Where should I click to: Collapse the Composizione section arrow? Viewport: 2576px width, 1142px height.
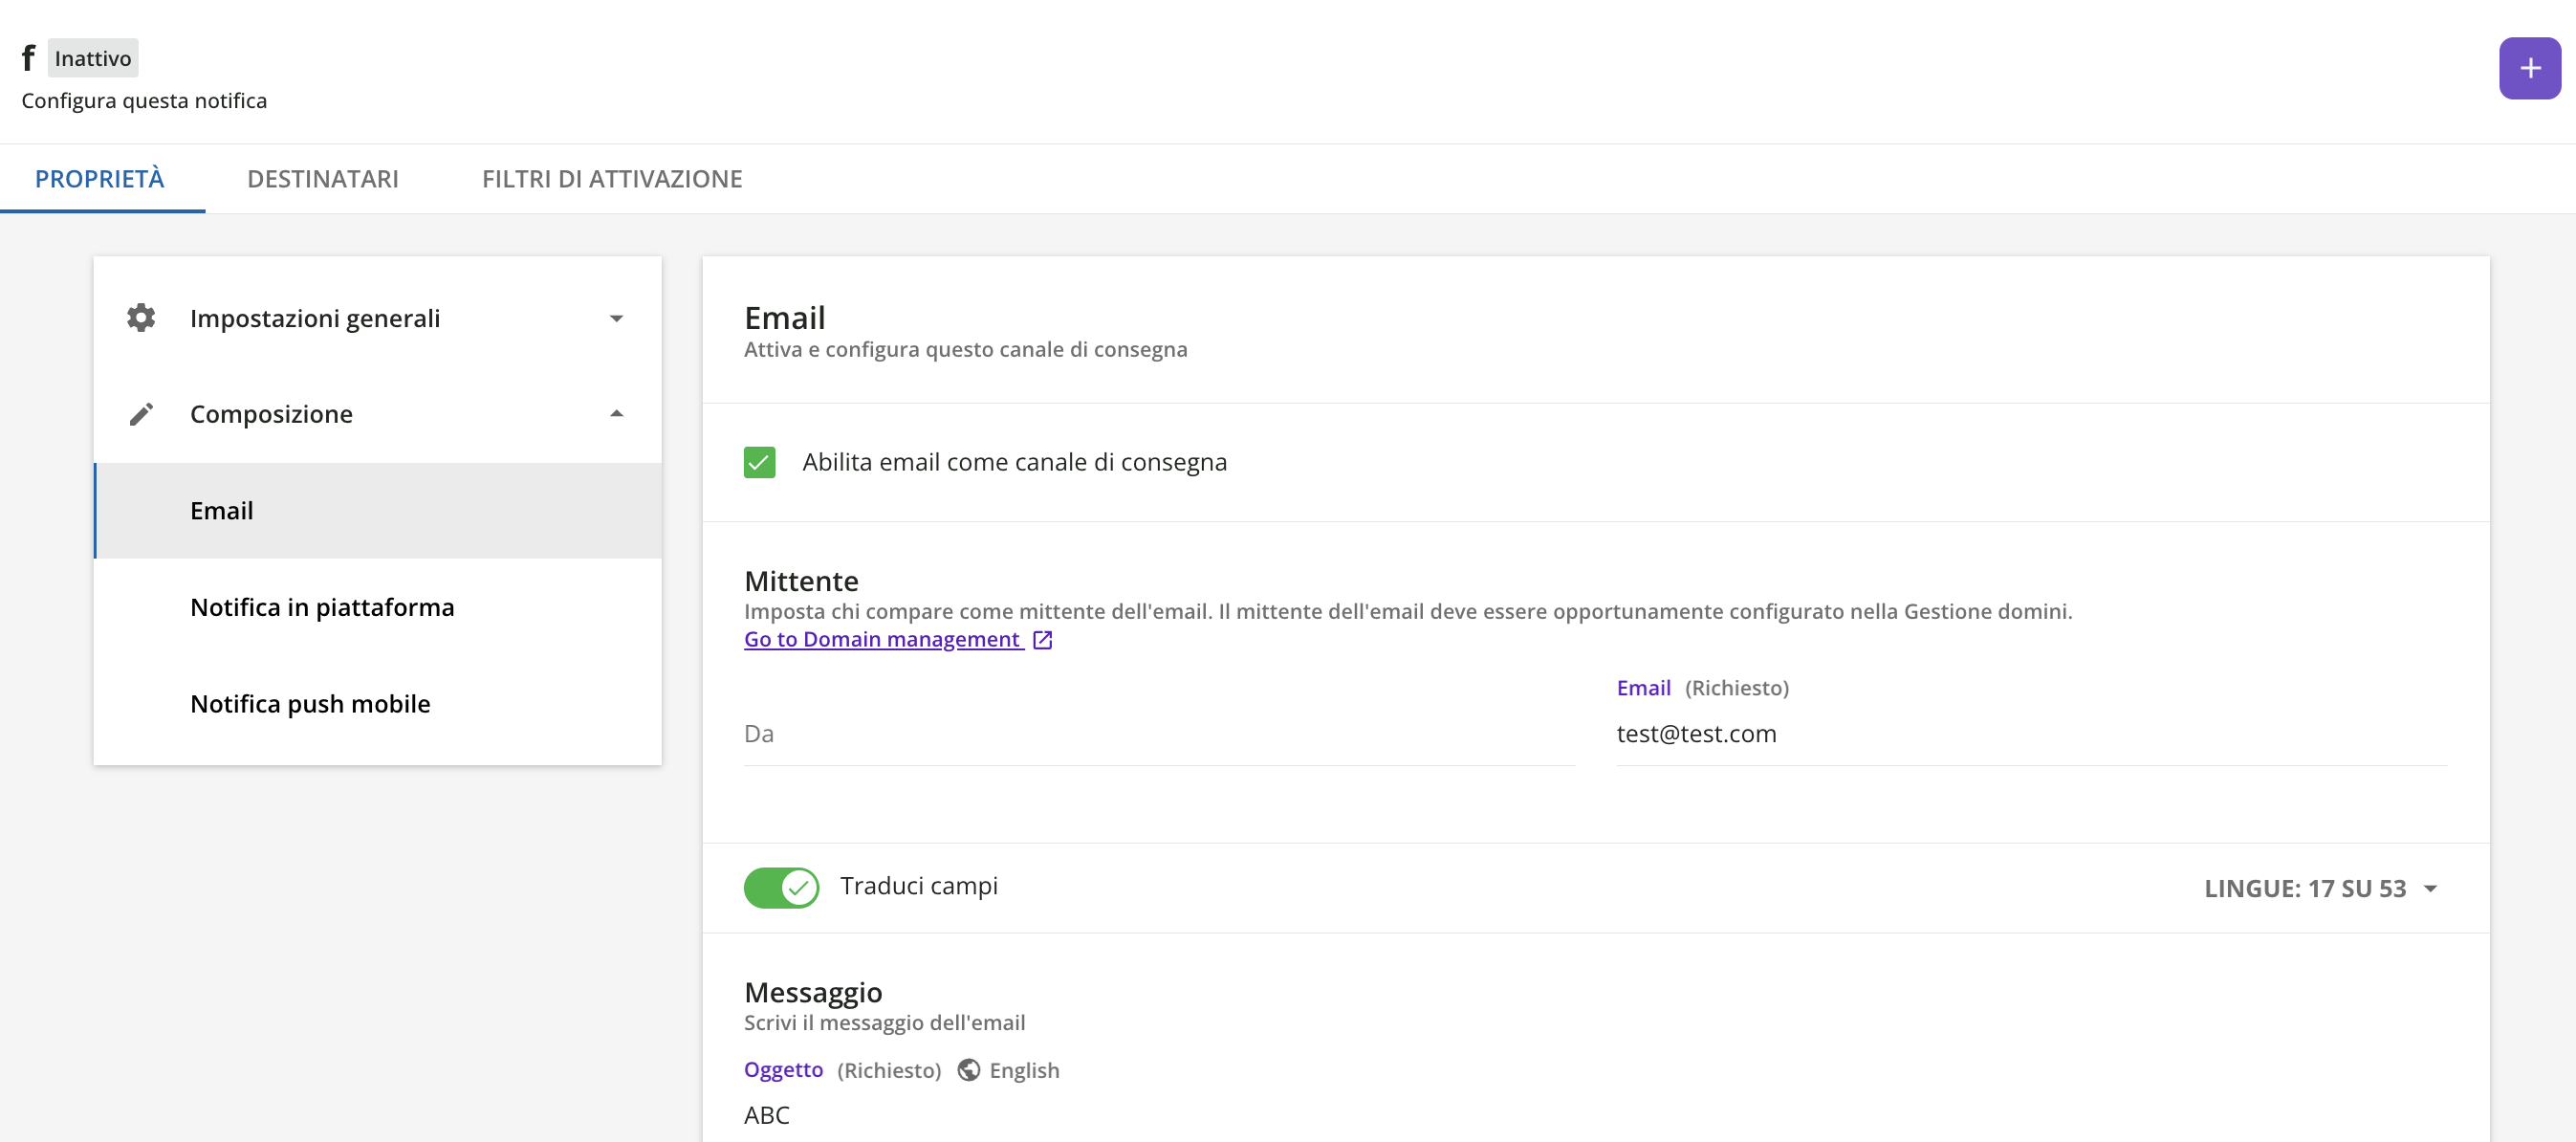[616, 414]
